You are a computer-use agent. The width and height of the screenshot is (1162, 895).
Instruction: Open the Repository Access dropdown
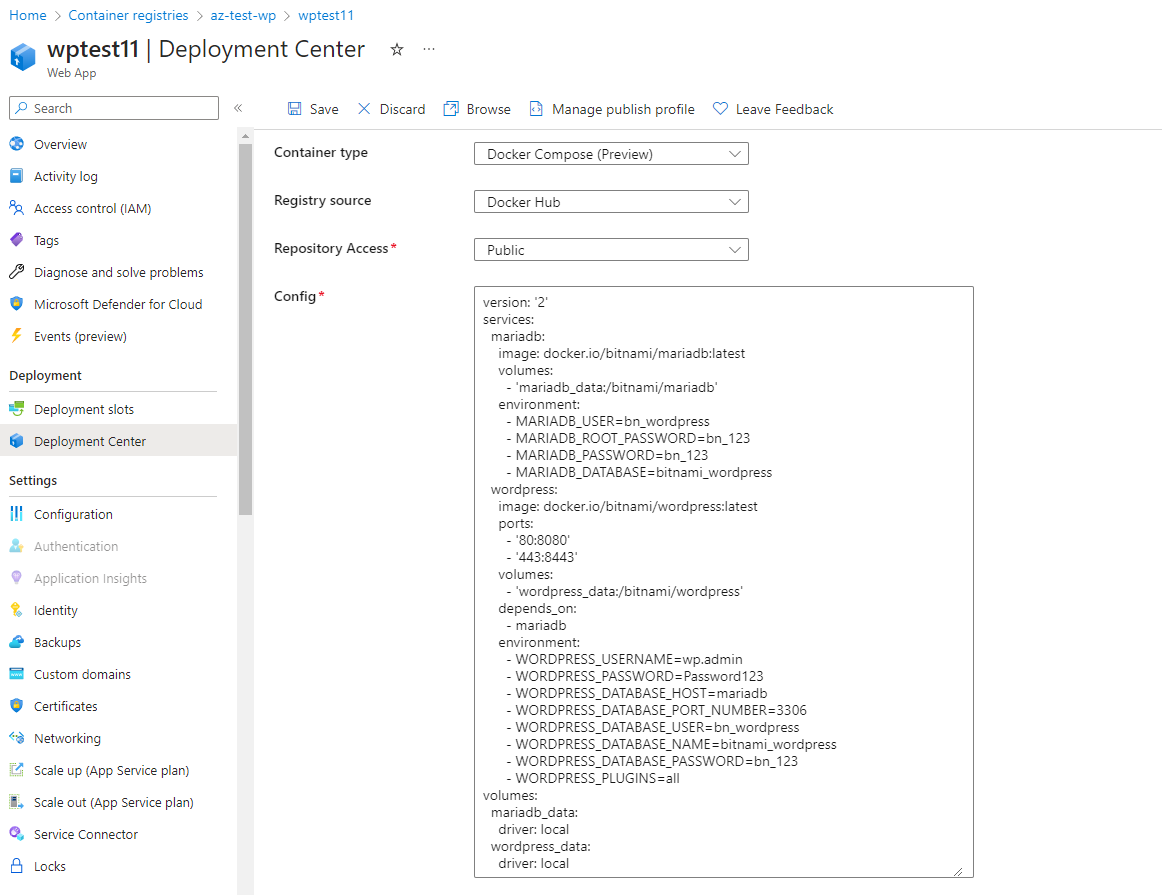611,250
